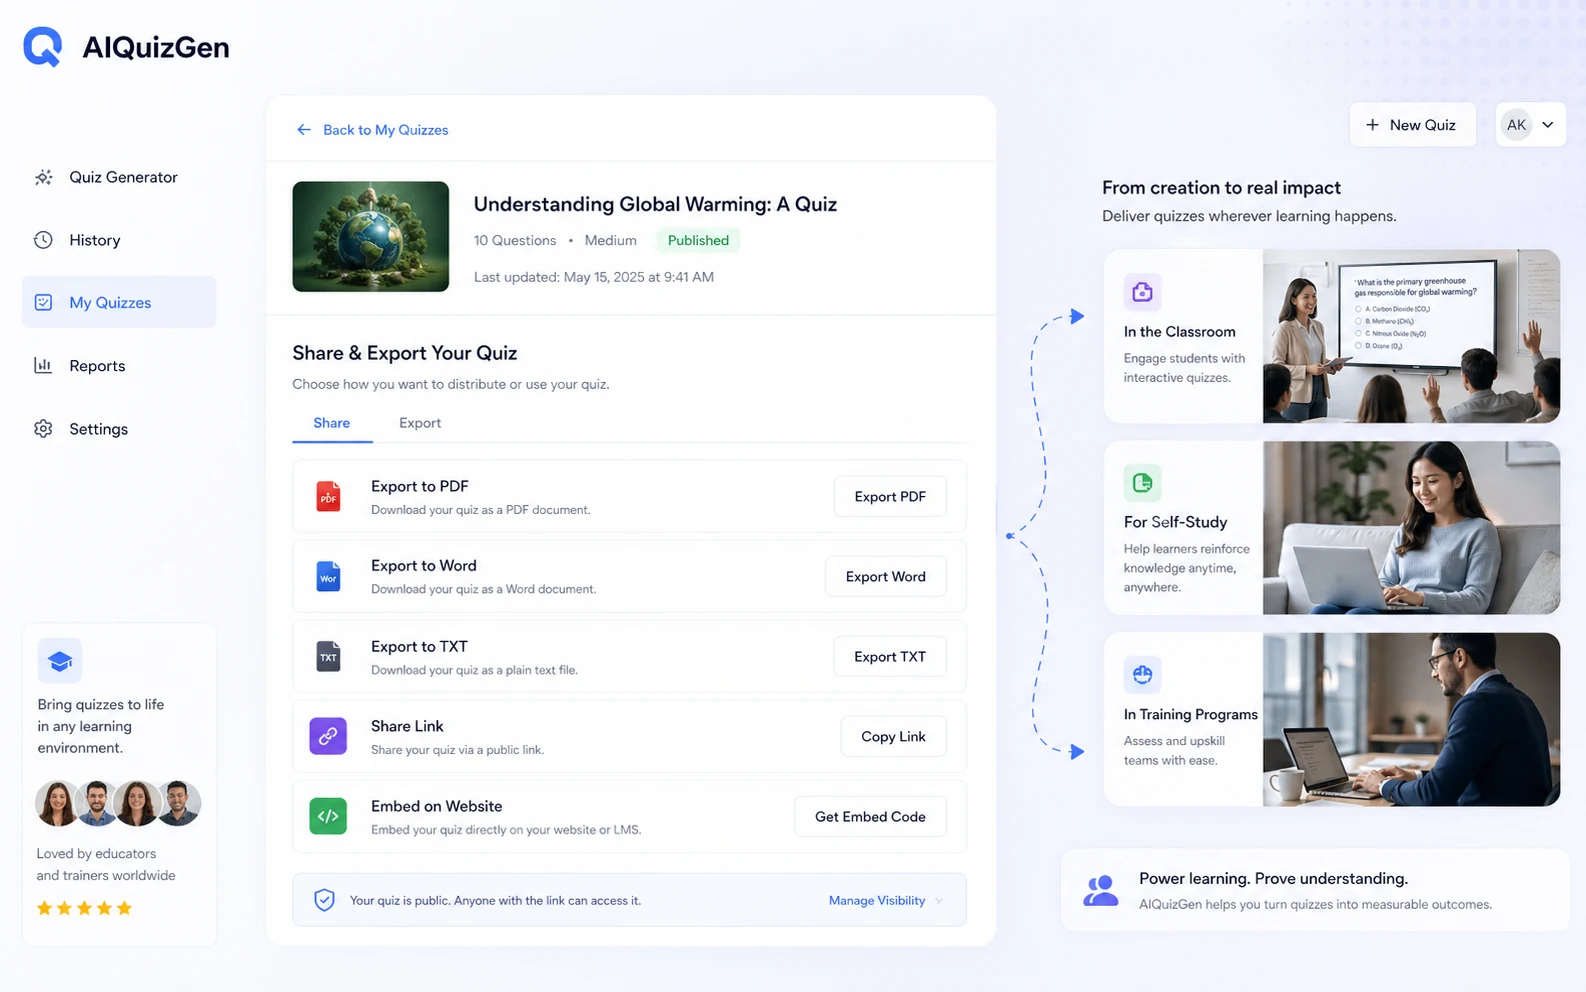Expand the Manage Visibility chevron
The height and width of the screenshot is (992, 1586).
tap(939, 901)
